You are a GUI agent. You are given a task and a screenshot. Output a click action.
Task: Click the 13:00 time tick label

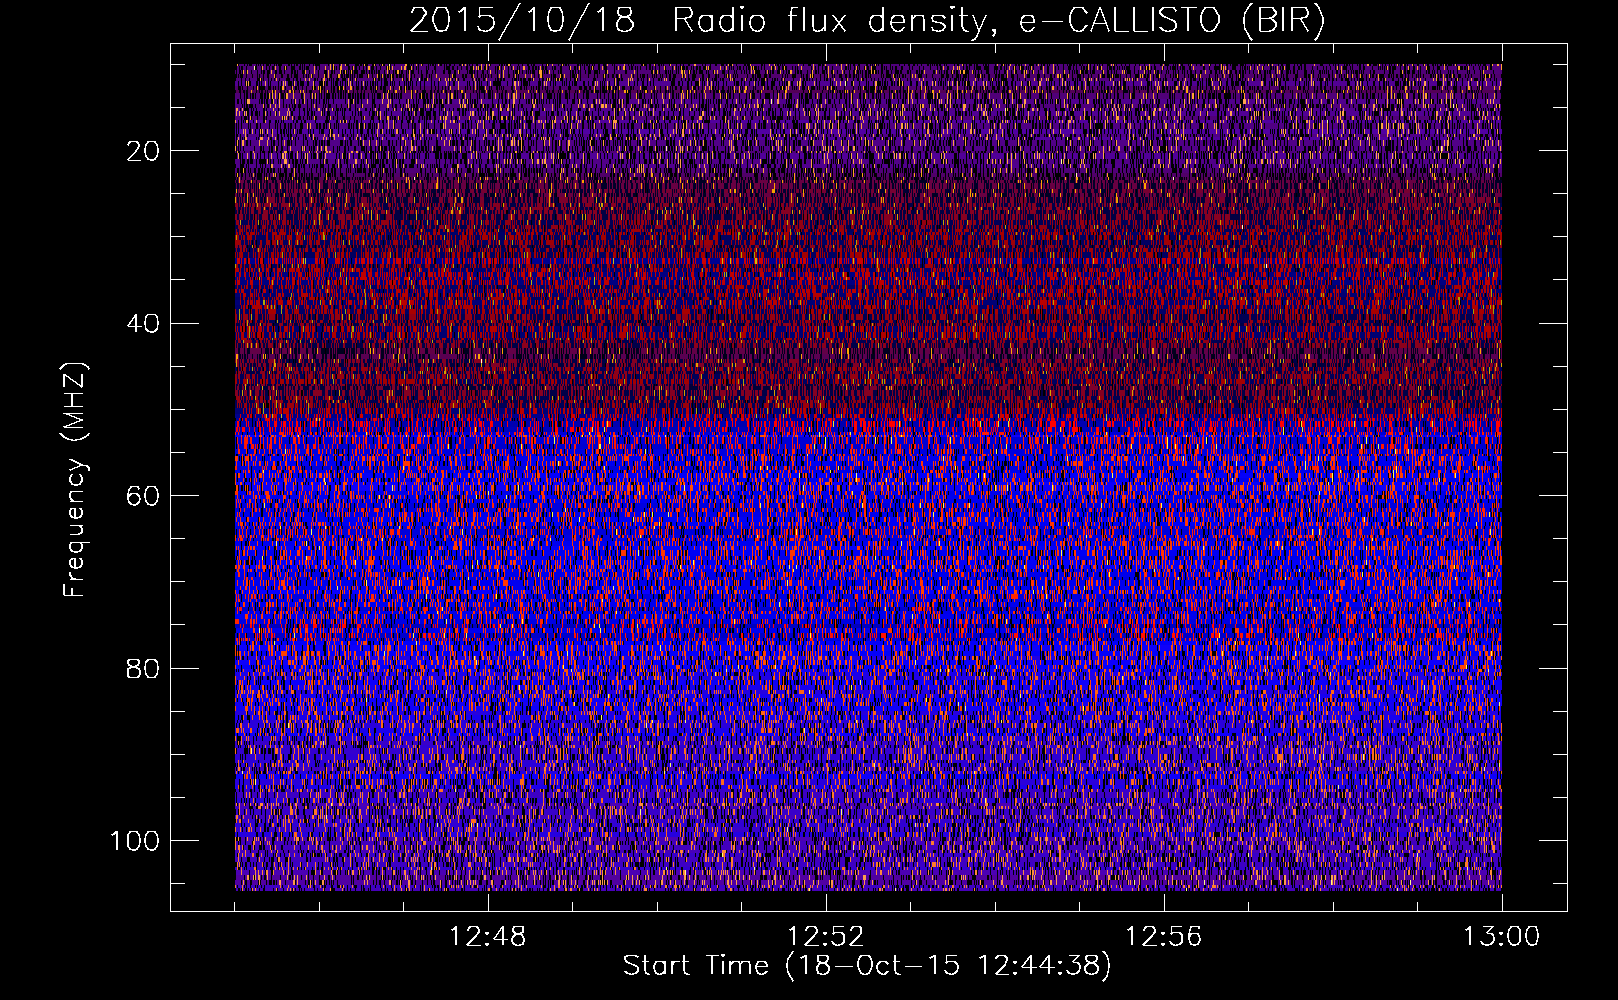[1502, 937]
